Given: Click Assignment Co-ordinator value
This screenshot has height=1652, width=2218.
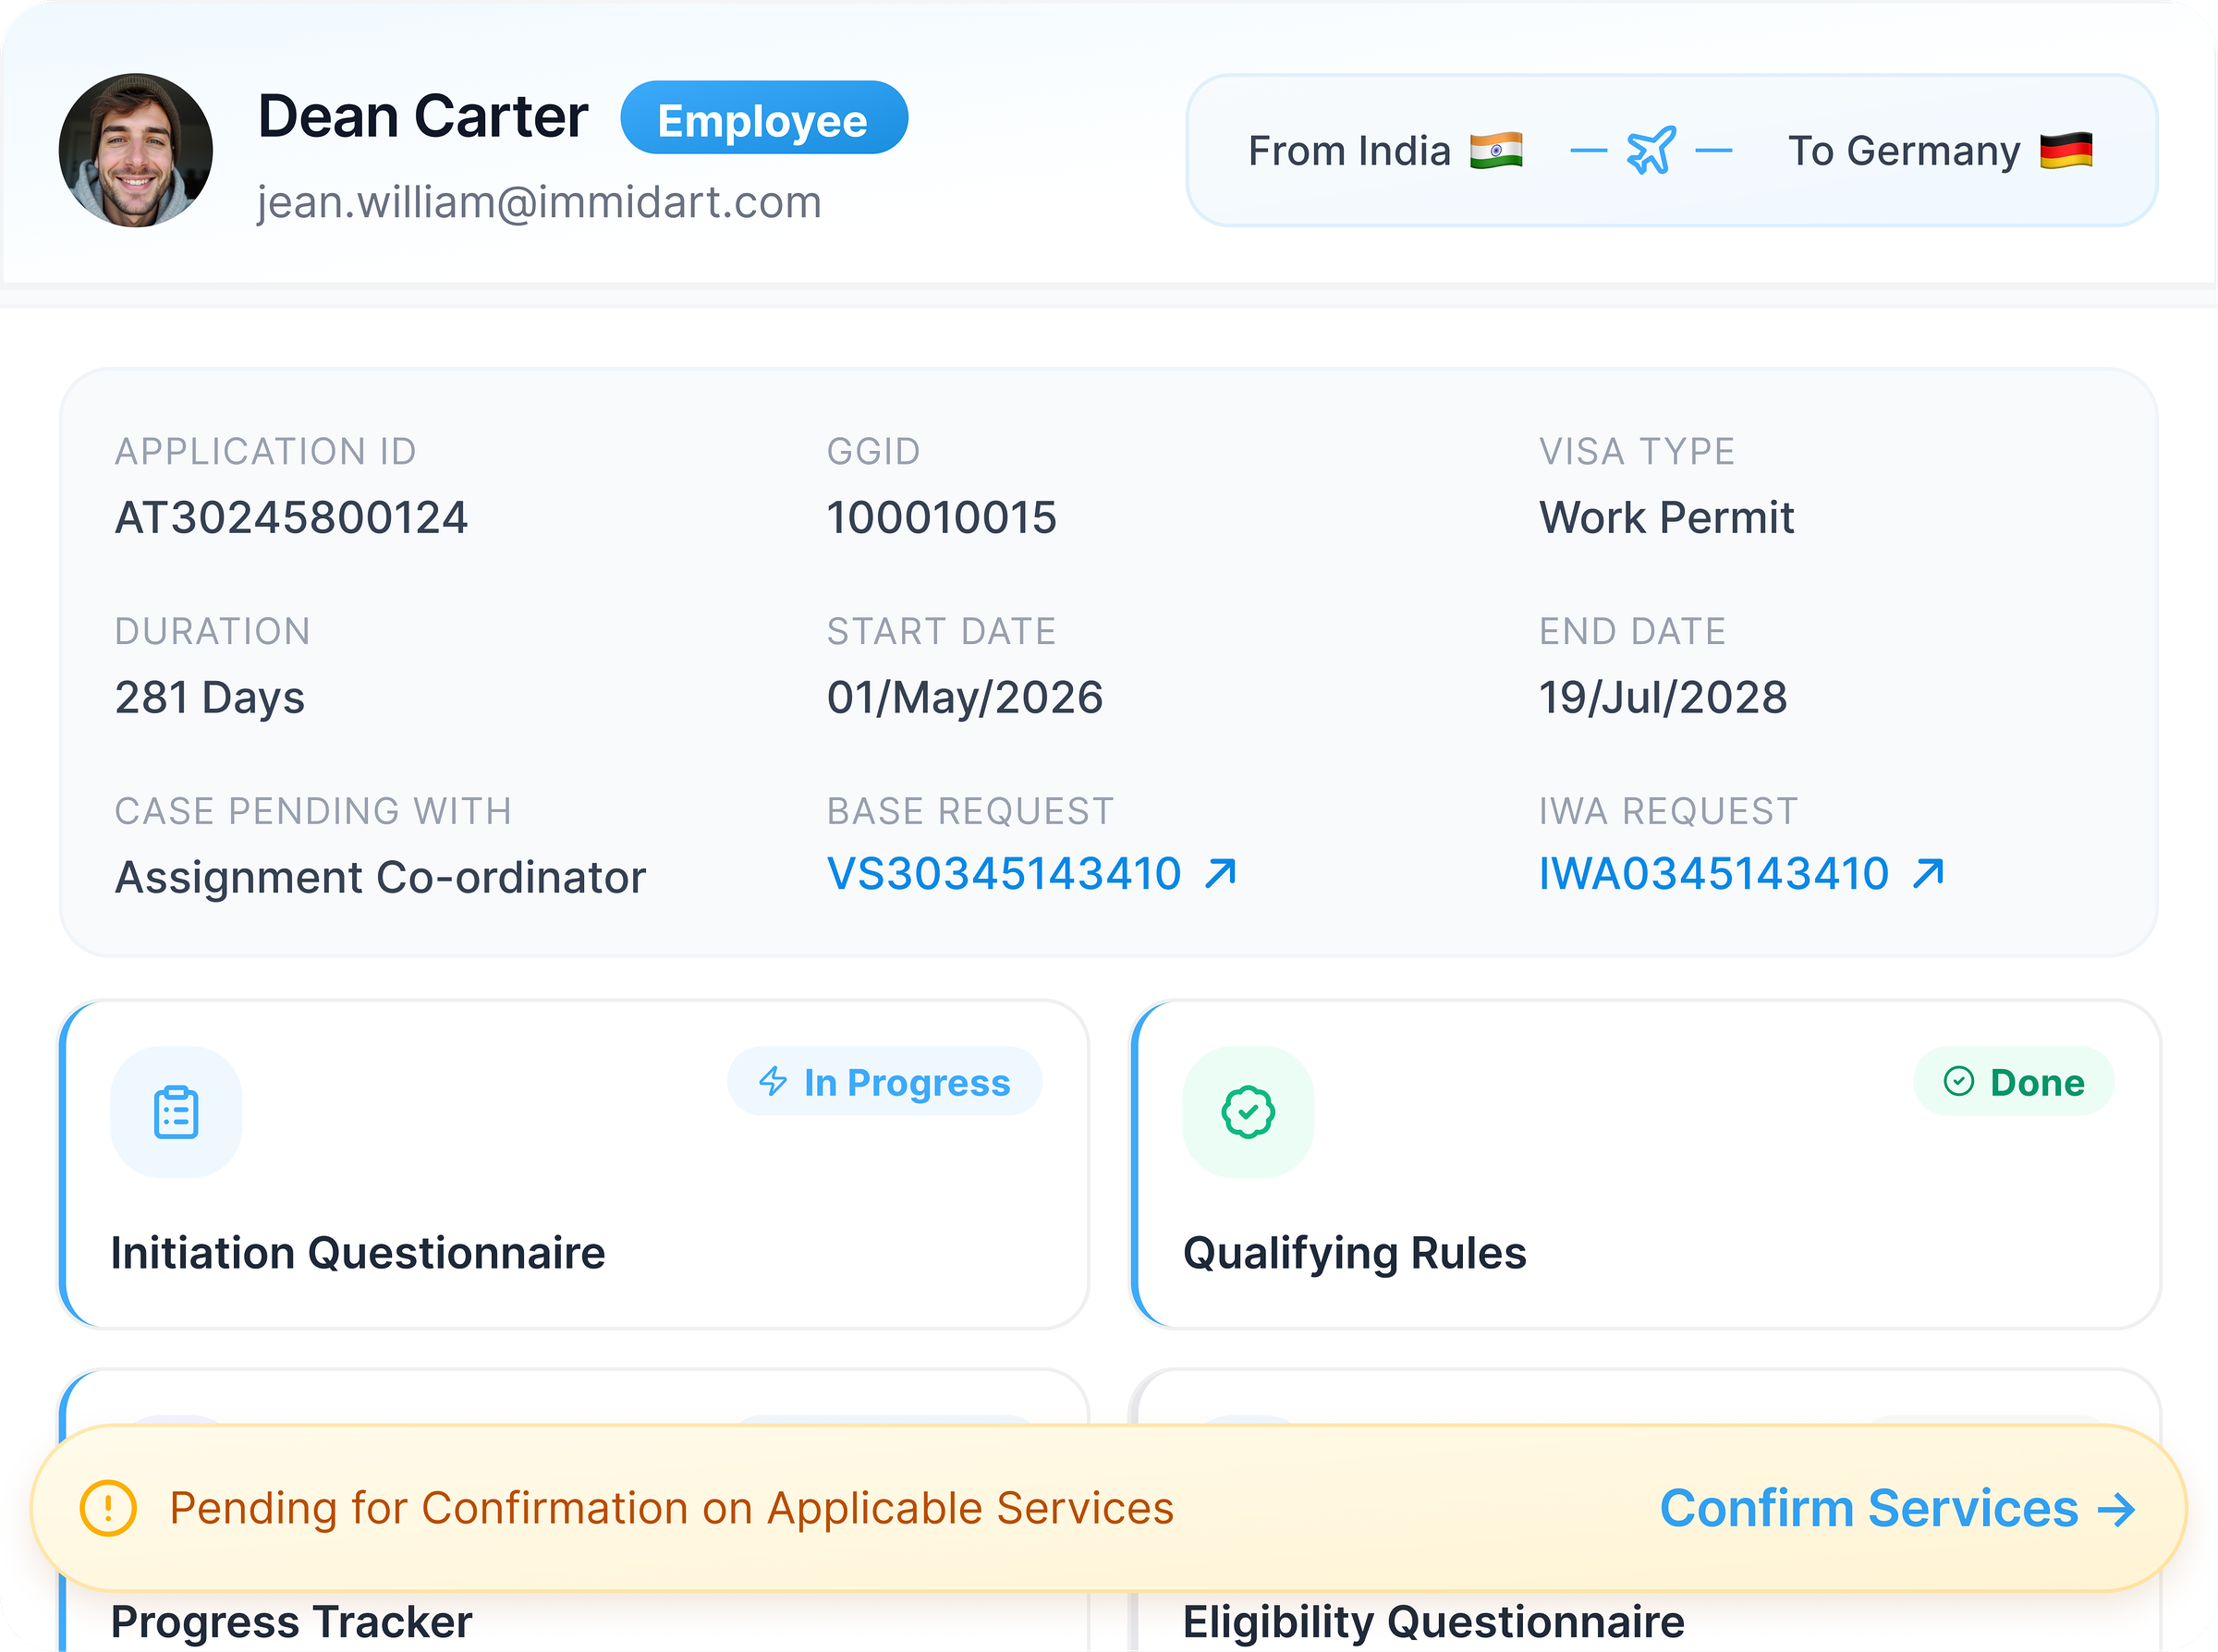Looking at the screenshot, I should coord(381,878).
